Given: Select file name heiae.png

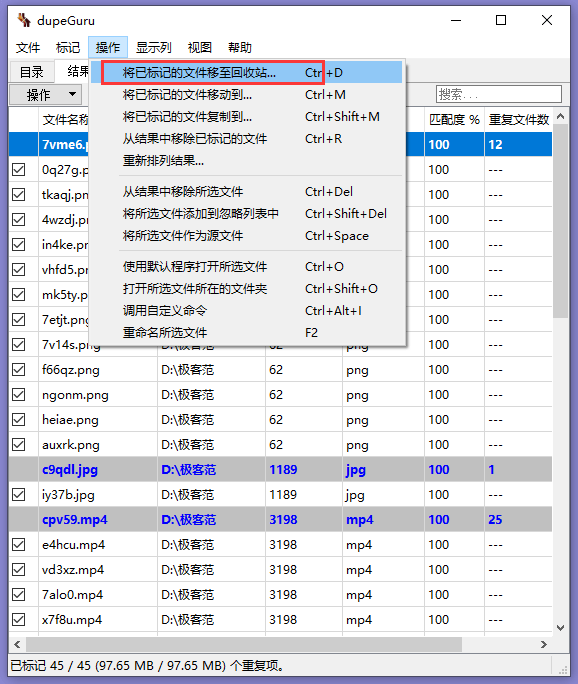Looking at the screenshot, I should [70, 420].
